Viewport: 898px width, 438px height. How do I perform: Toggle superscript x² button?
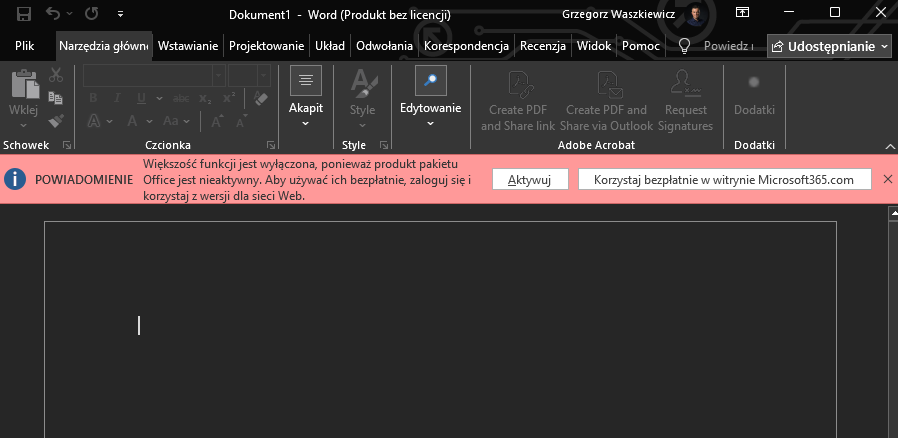pos(229,98)
